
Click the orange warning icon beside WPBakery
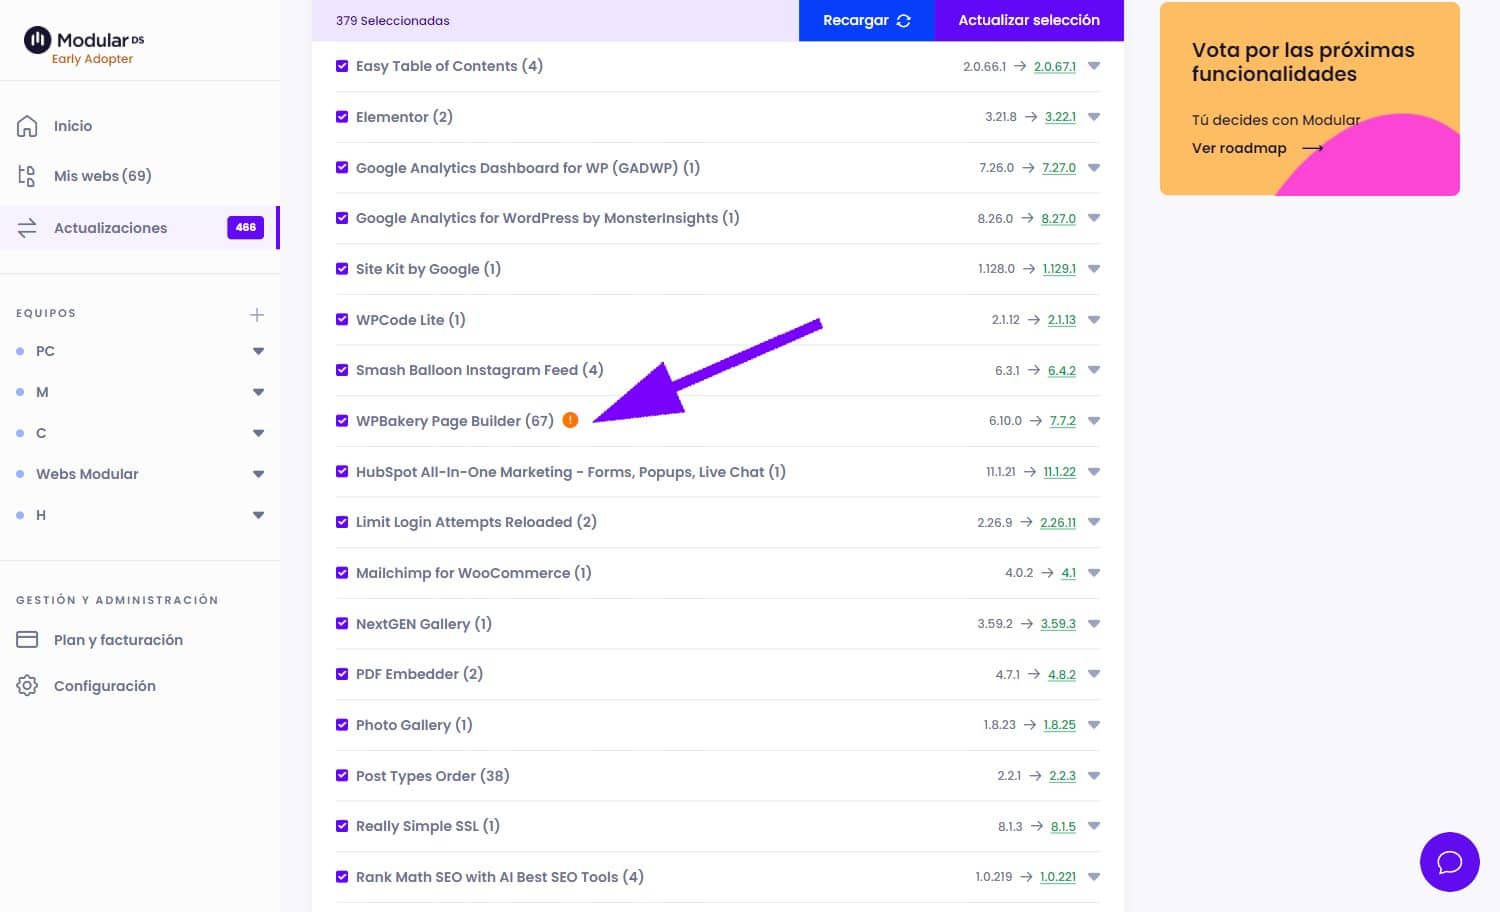point(570,420)
